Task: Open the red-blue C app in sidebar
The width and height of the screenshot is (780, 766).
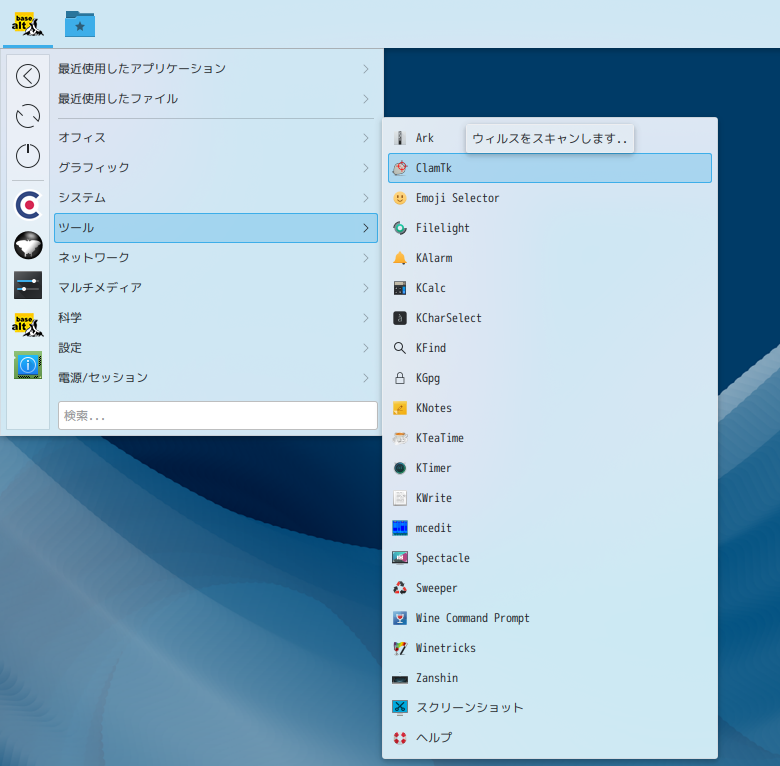Action: tap(28, 205)
